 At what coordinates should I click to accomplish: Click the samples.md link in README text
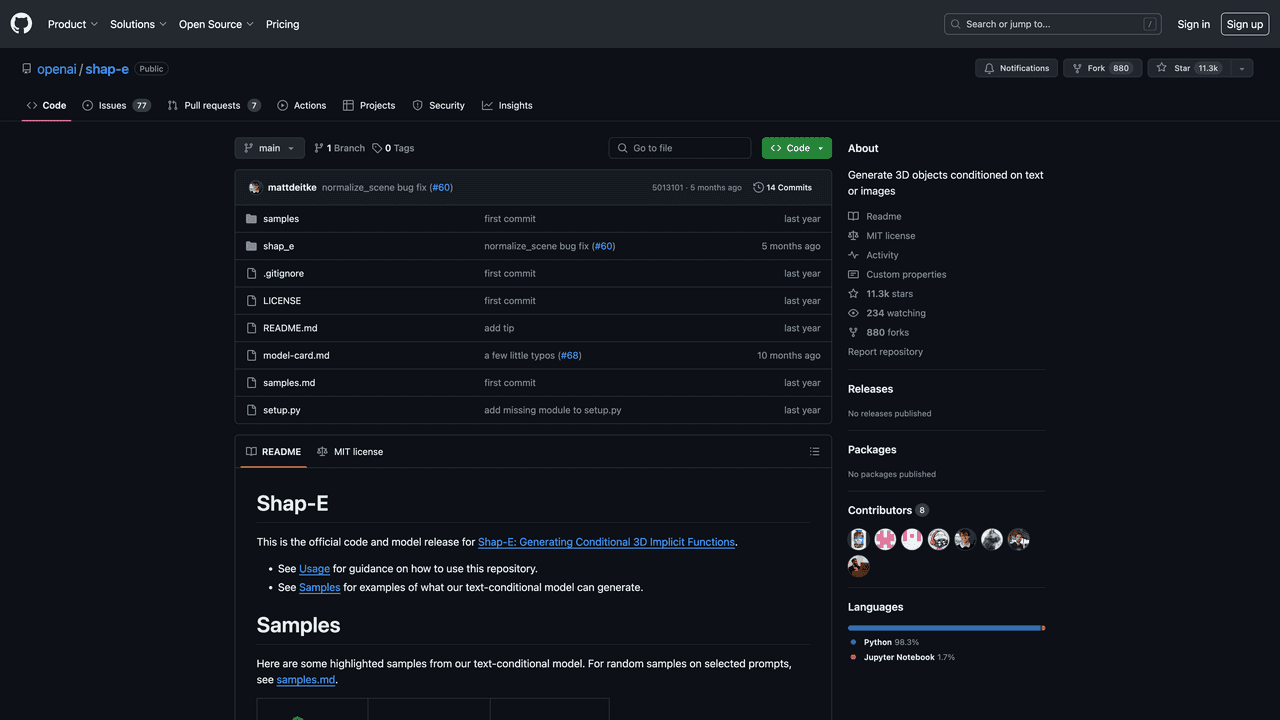[306, 680]
